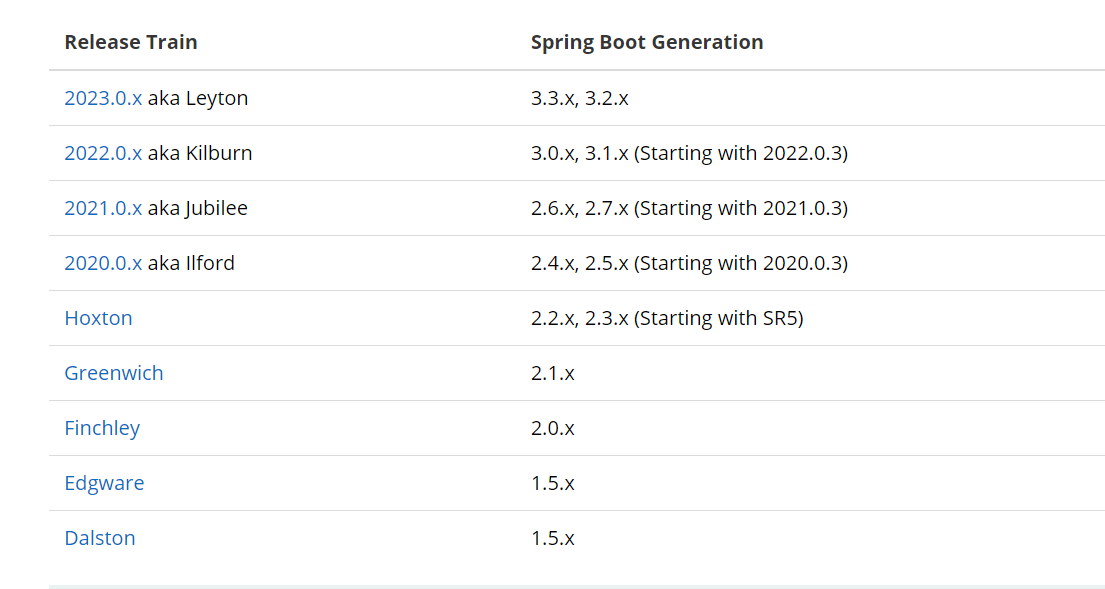Open the 2022.0.x release train link
Image resolution: width=1105 pixels, height=589 pixels.
[x=103, y=153]
